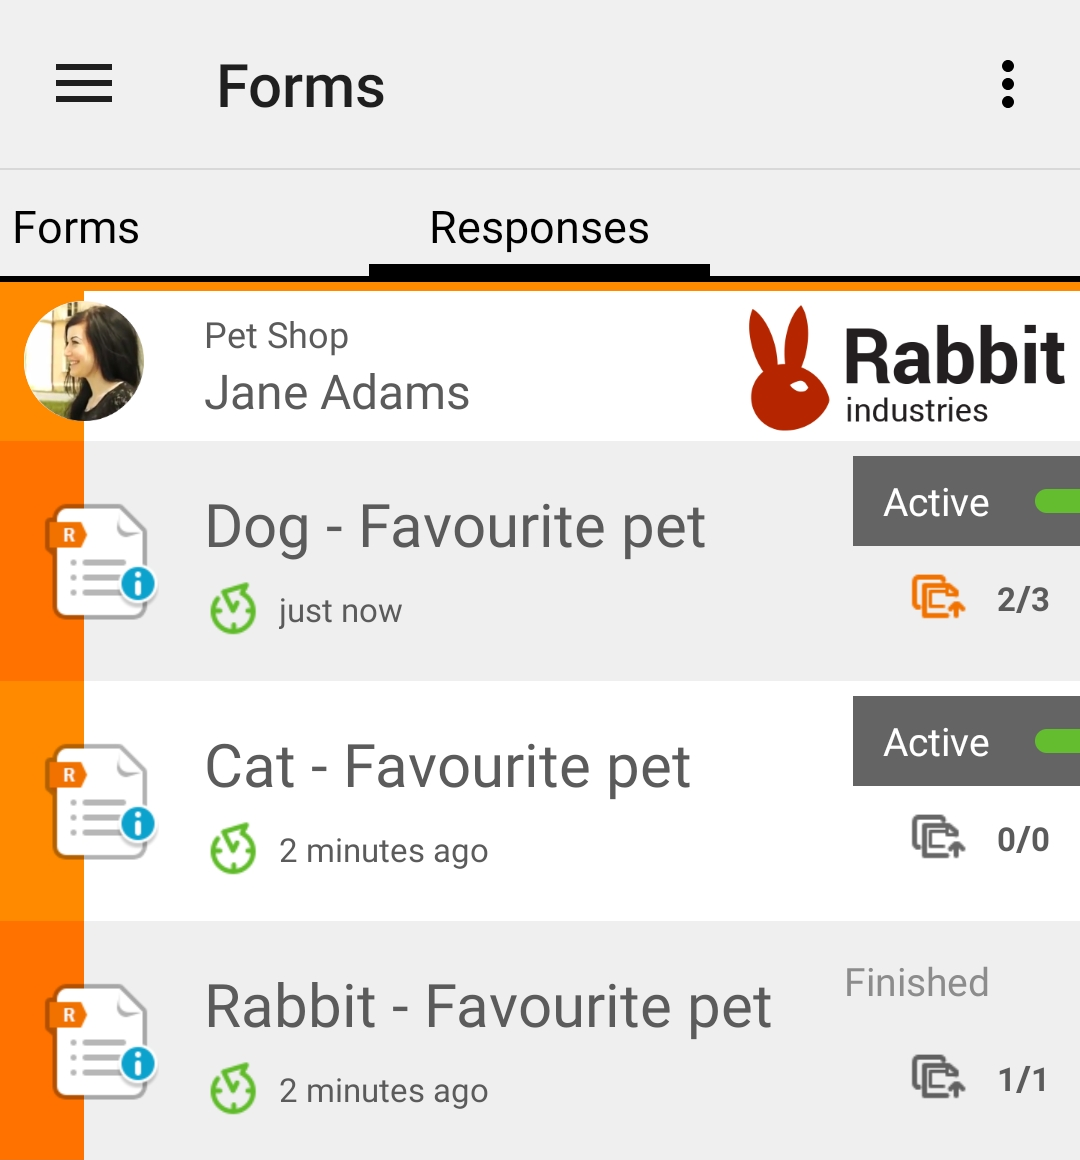
Task: Click orange upload responses icon for Dog
Action: pos(938,596)
